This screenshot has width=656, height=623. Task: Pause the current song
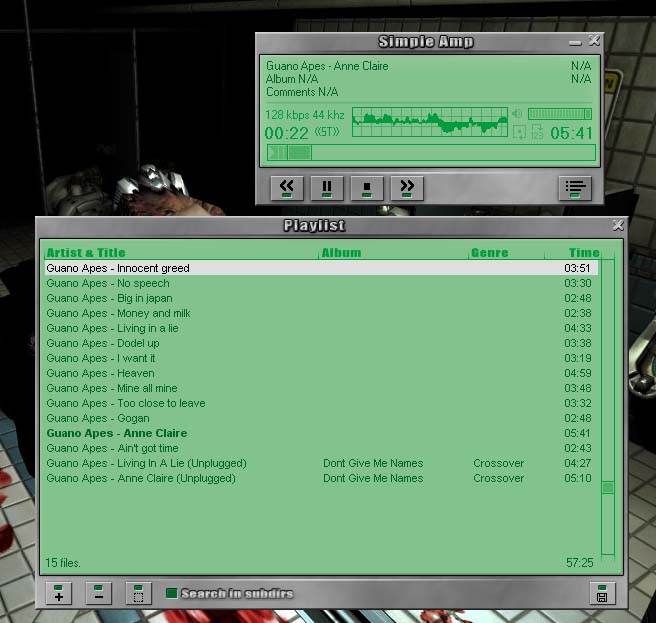[327, 186]
